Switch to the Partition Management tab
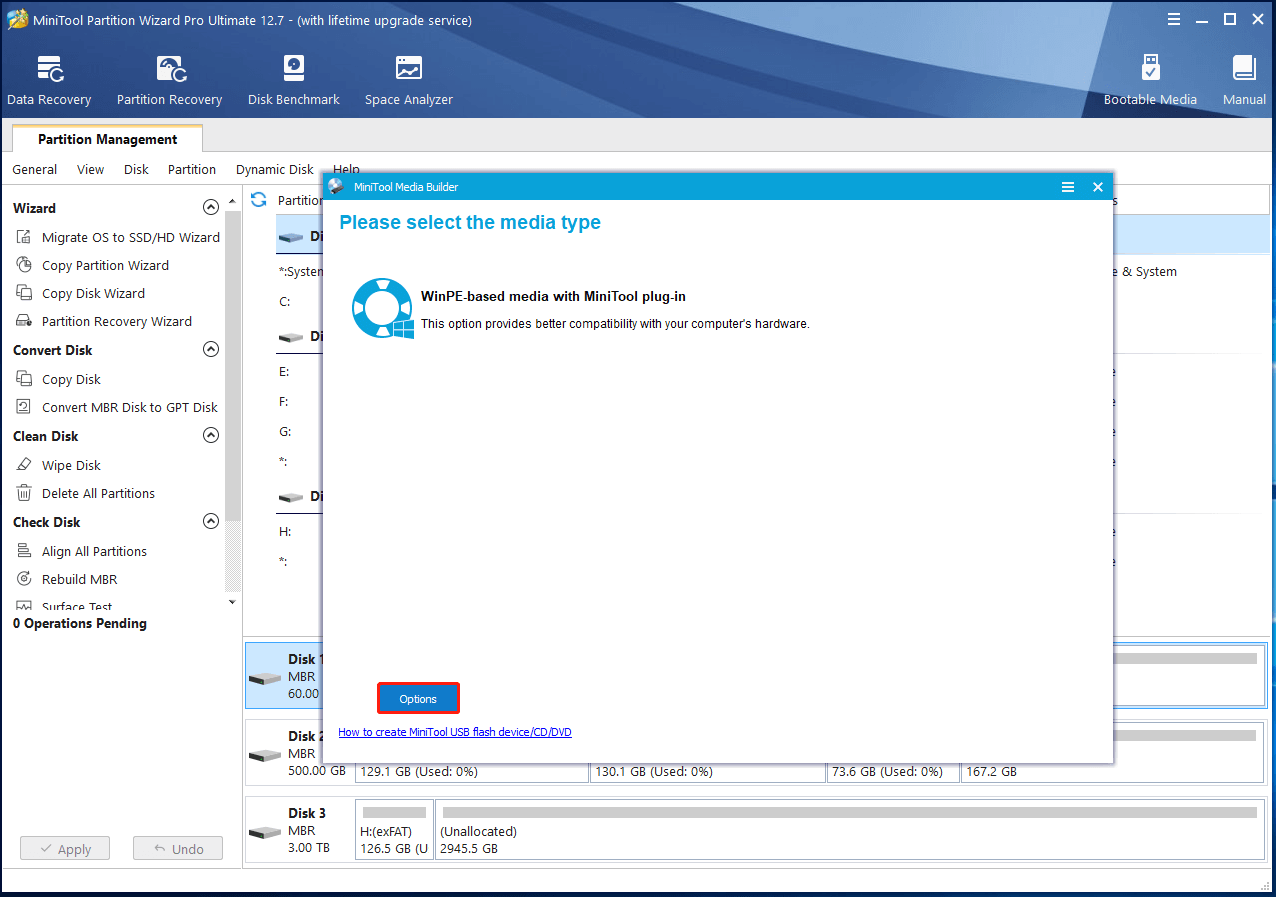This screenshot has height=897, width=1276. (x=105, y=139)
